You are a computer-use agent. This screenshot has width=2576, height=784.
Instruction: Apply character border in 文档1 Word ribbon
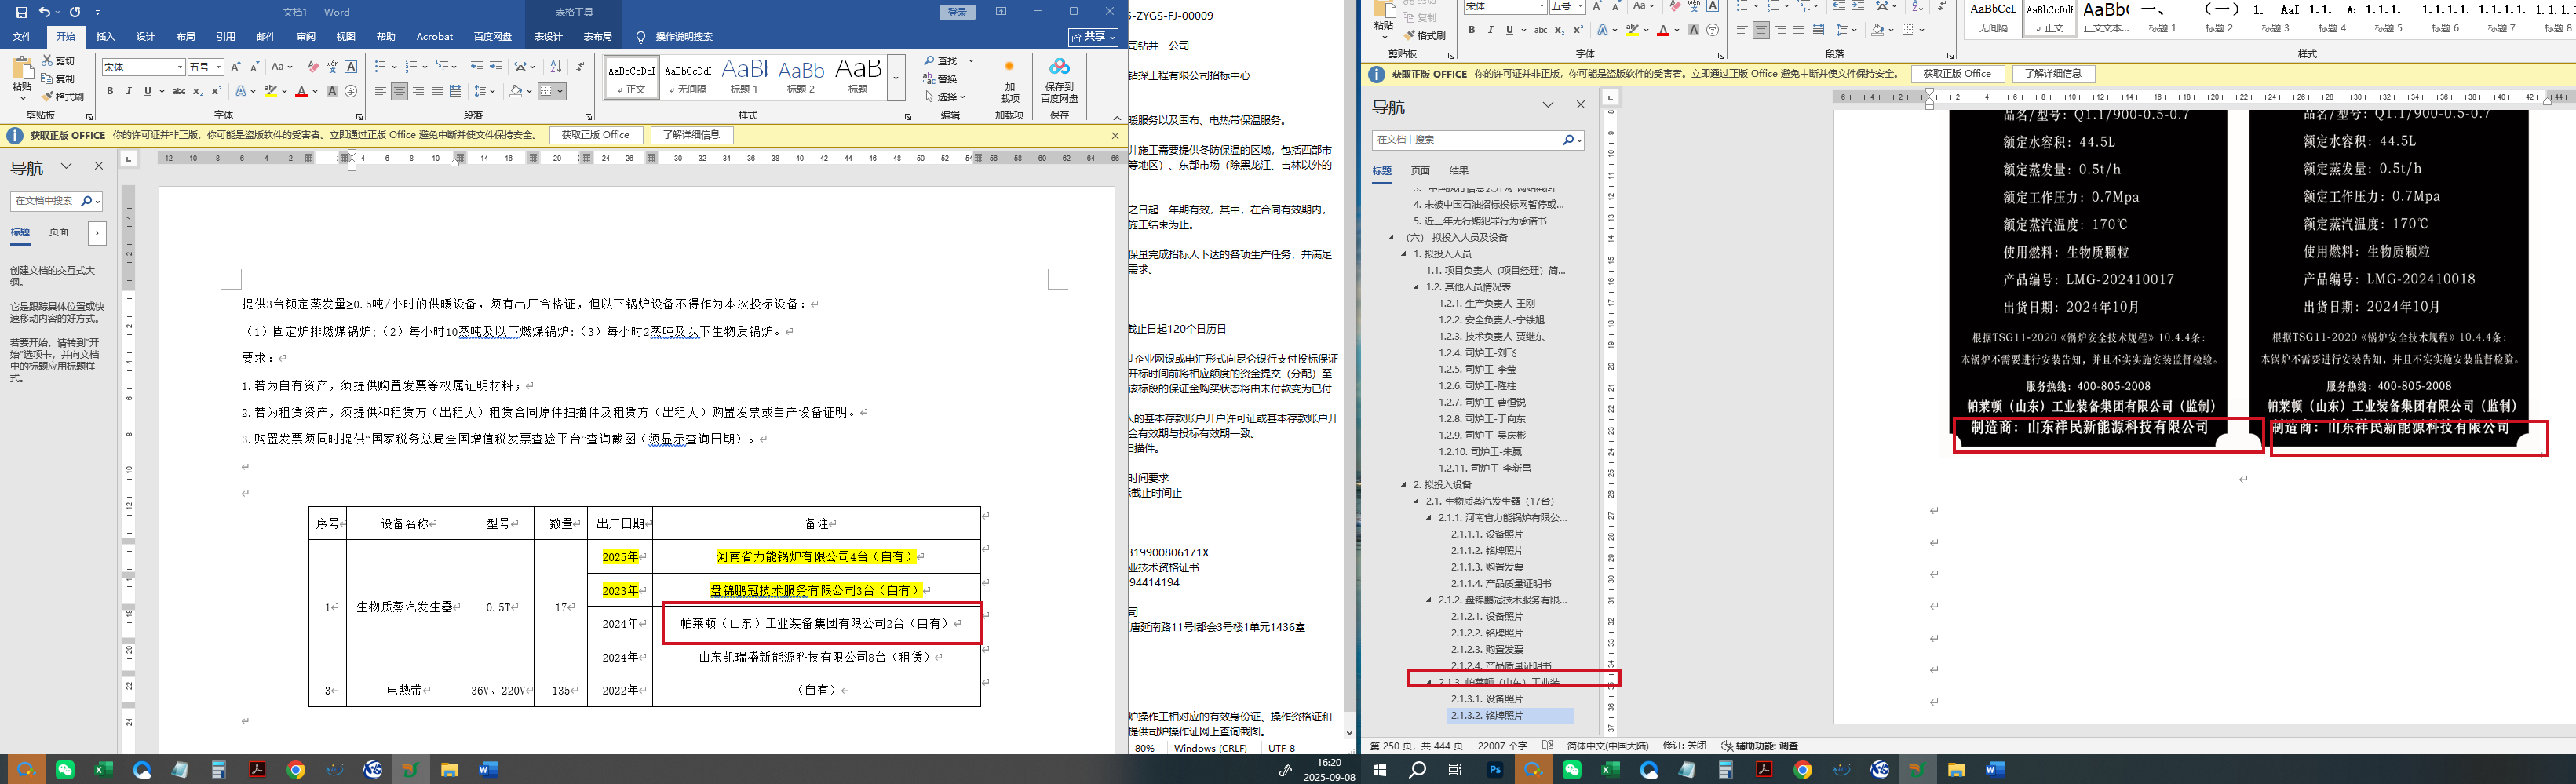coord(351,67)
